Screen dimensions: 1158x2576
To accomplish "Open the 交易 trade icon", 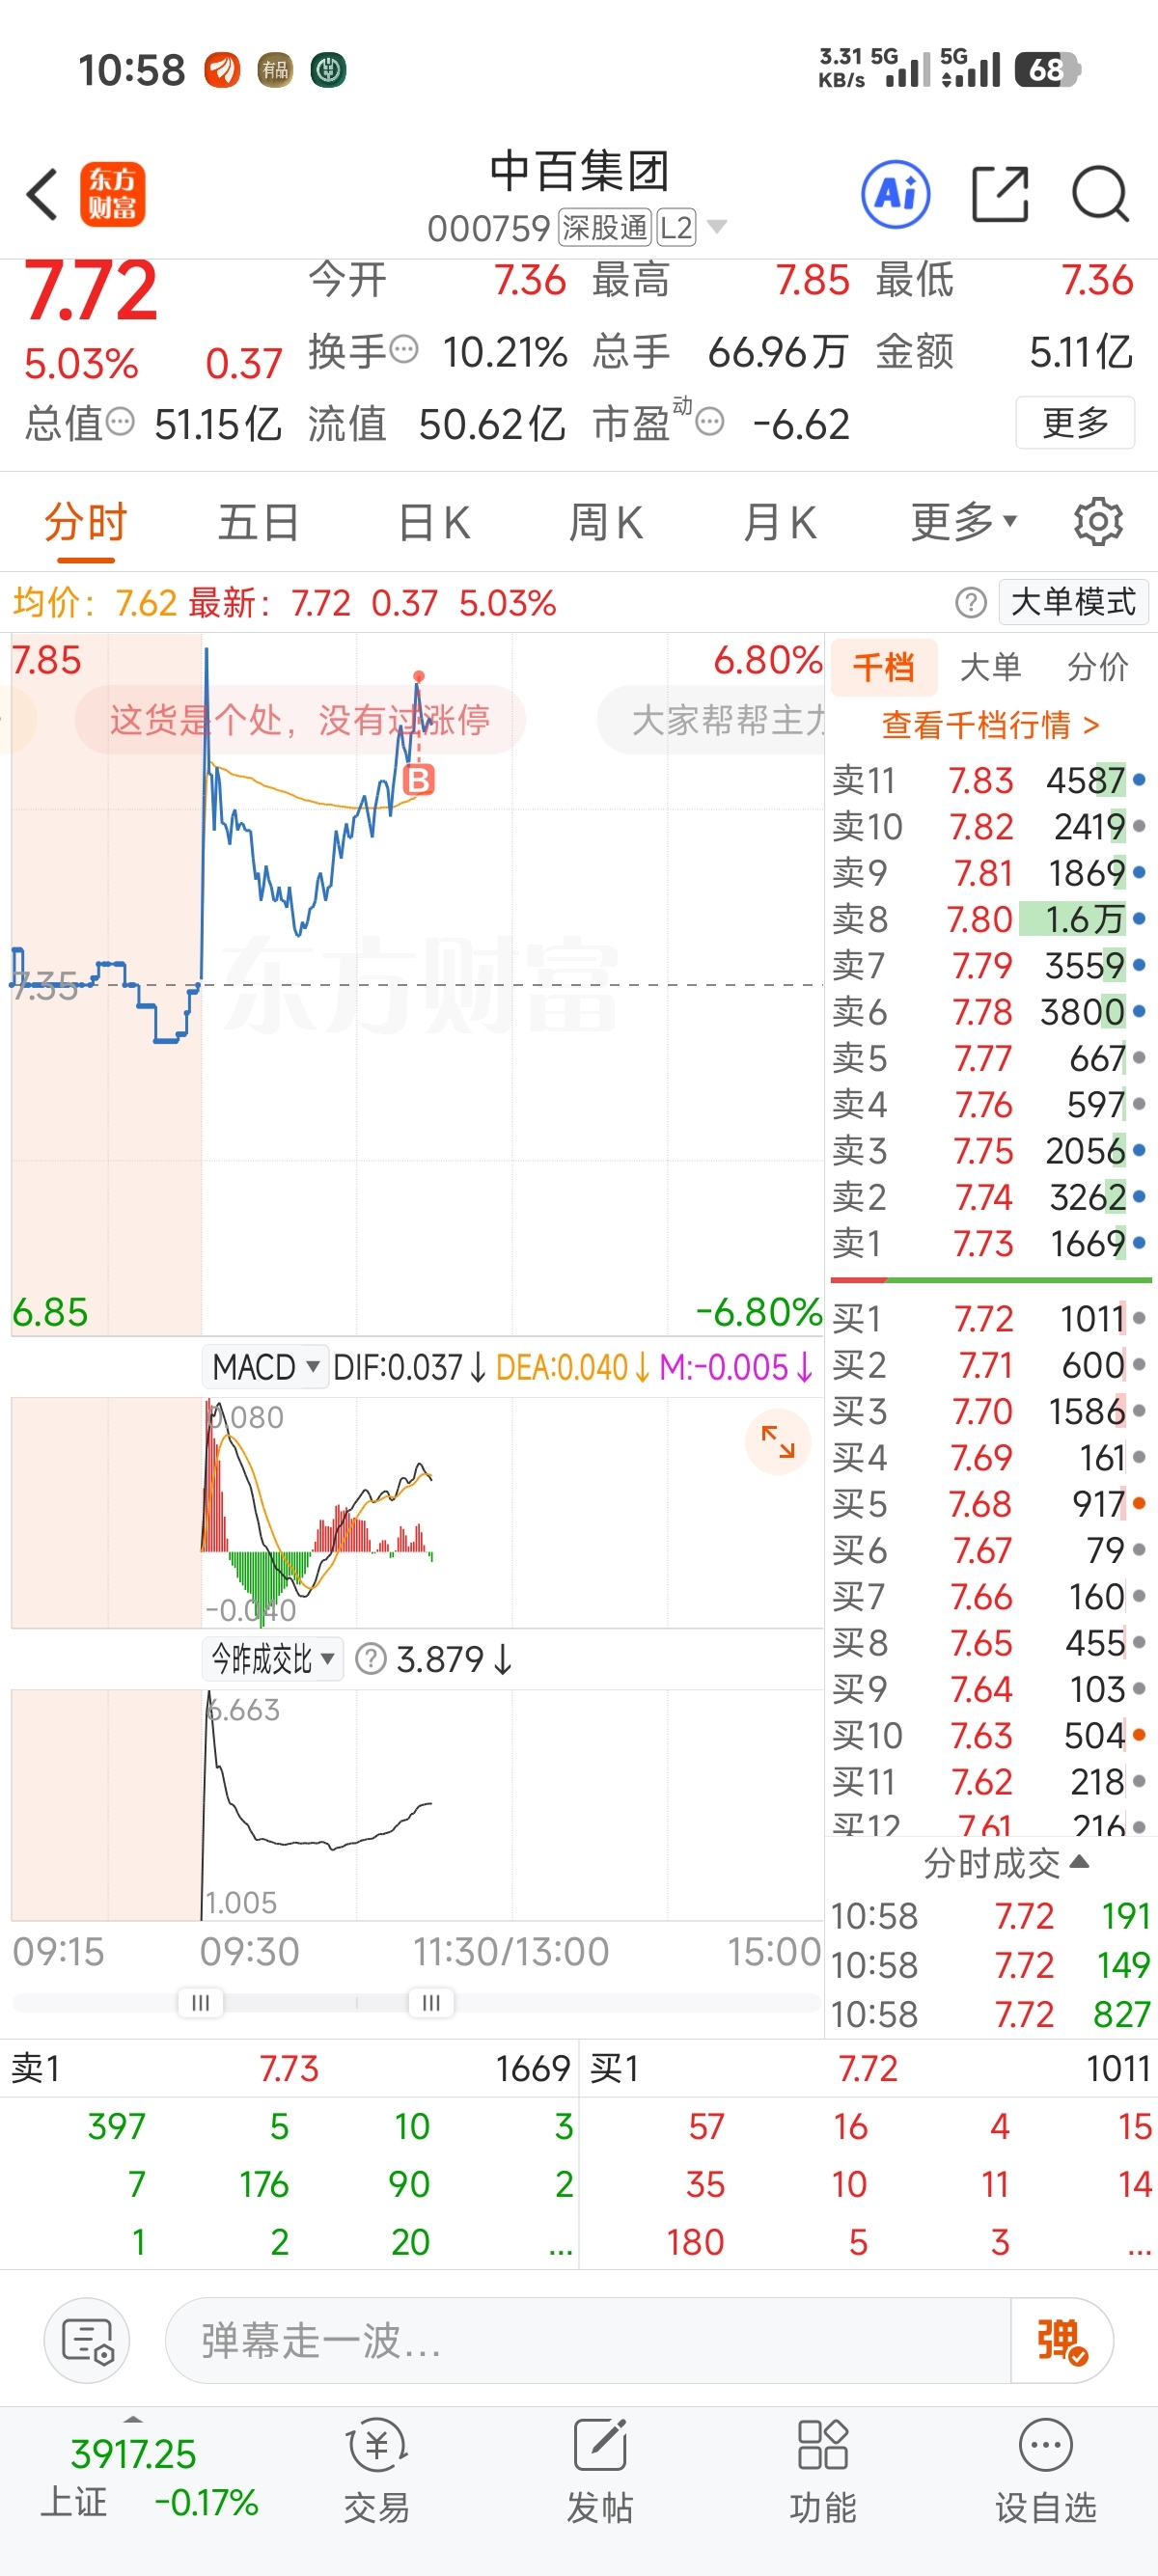I will point(376,2468).
